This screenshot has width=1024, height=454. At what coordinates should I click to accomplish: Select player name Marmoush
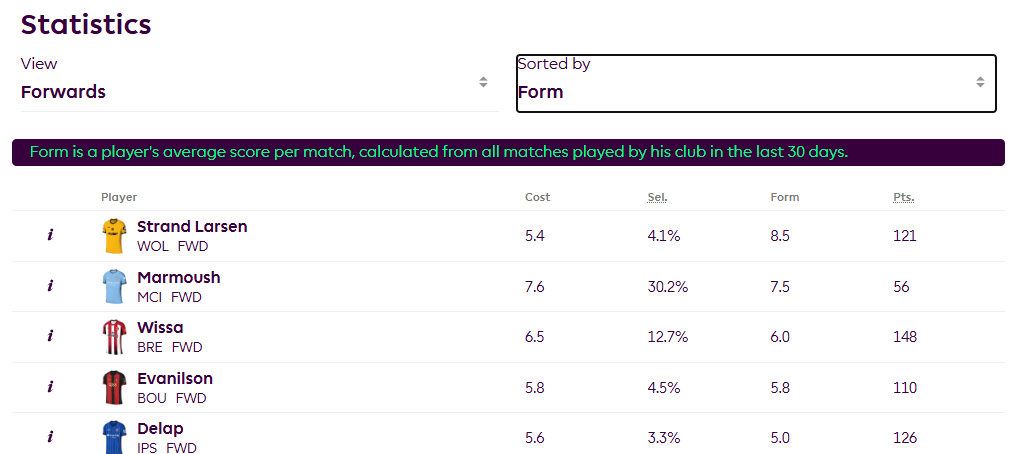pos(179,278)
